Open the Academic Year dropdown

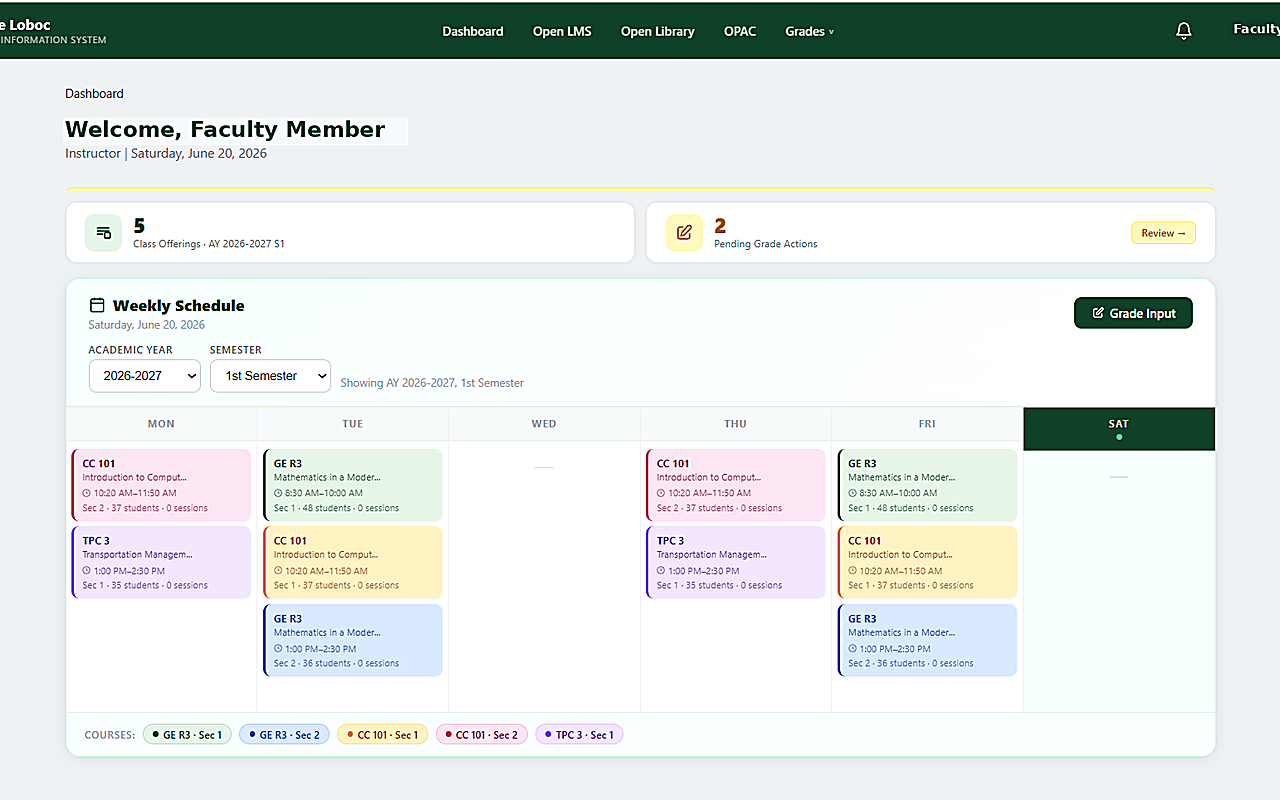tap(145, 376)
